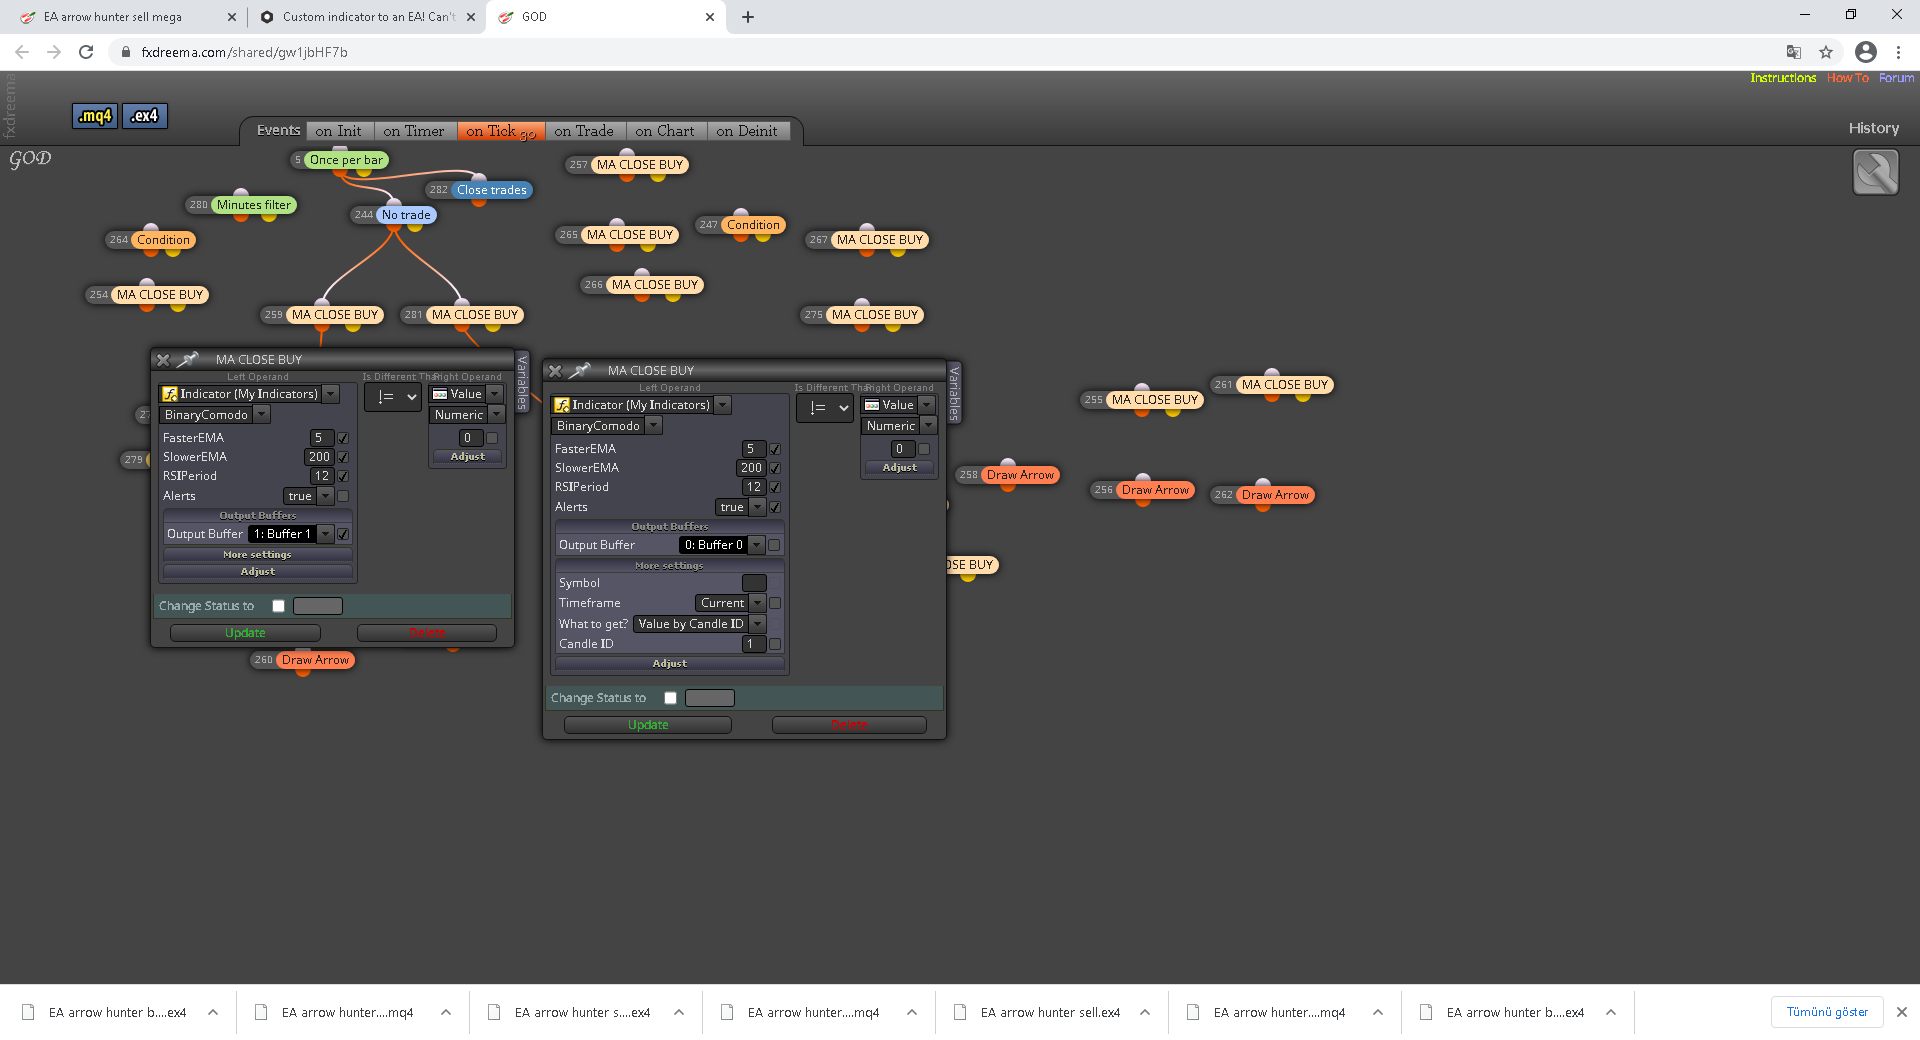Switch to the on Timer events tab
The height and width of the screenshot is (1040, 1920).
click(414, 131)
